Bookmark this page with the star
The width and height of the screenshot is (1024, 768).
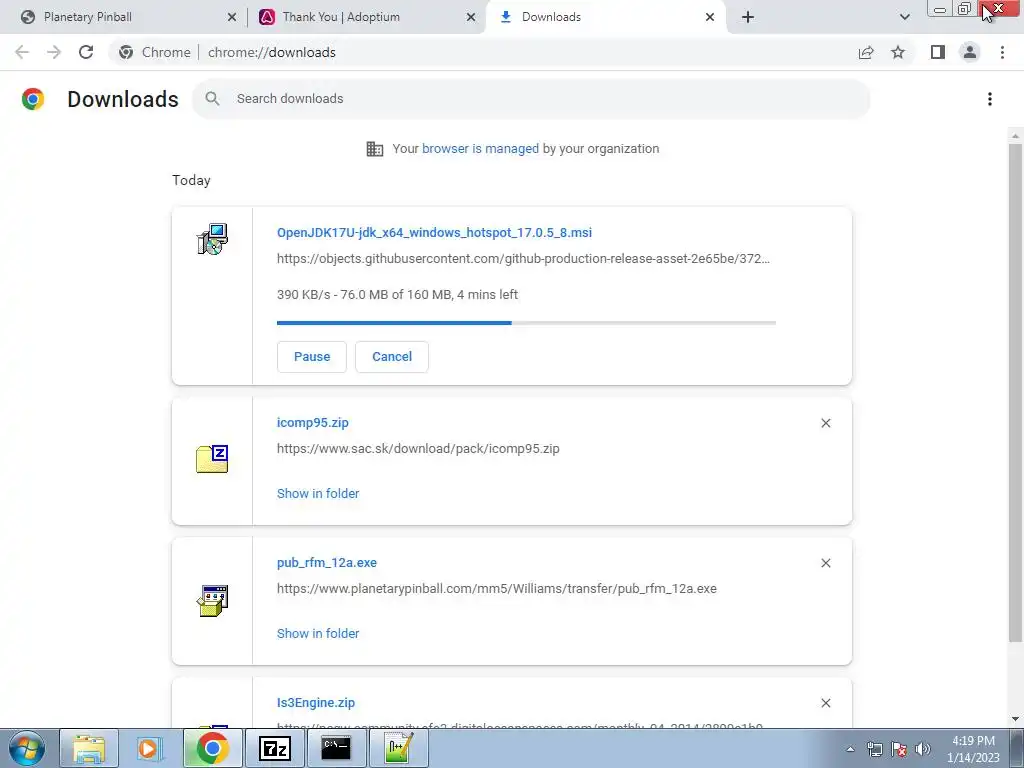(898, 52)
